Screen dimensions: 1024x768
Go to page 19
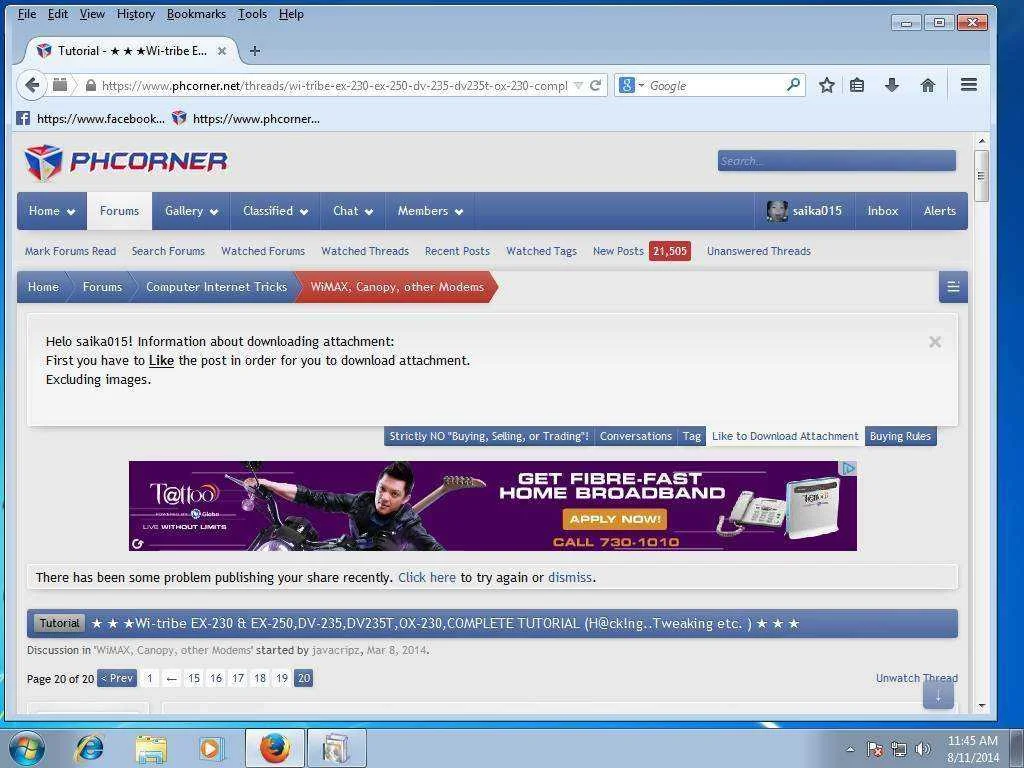point(281,679)
